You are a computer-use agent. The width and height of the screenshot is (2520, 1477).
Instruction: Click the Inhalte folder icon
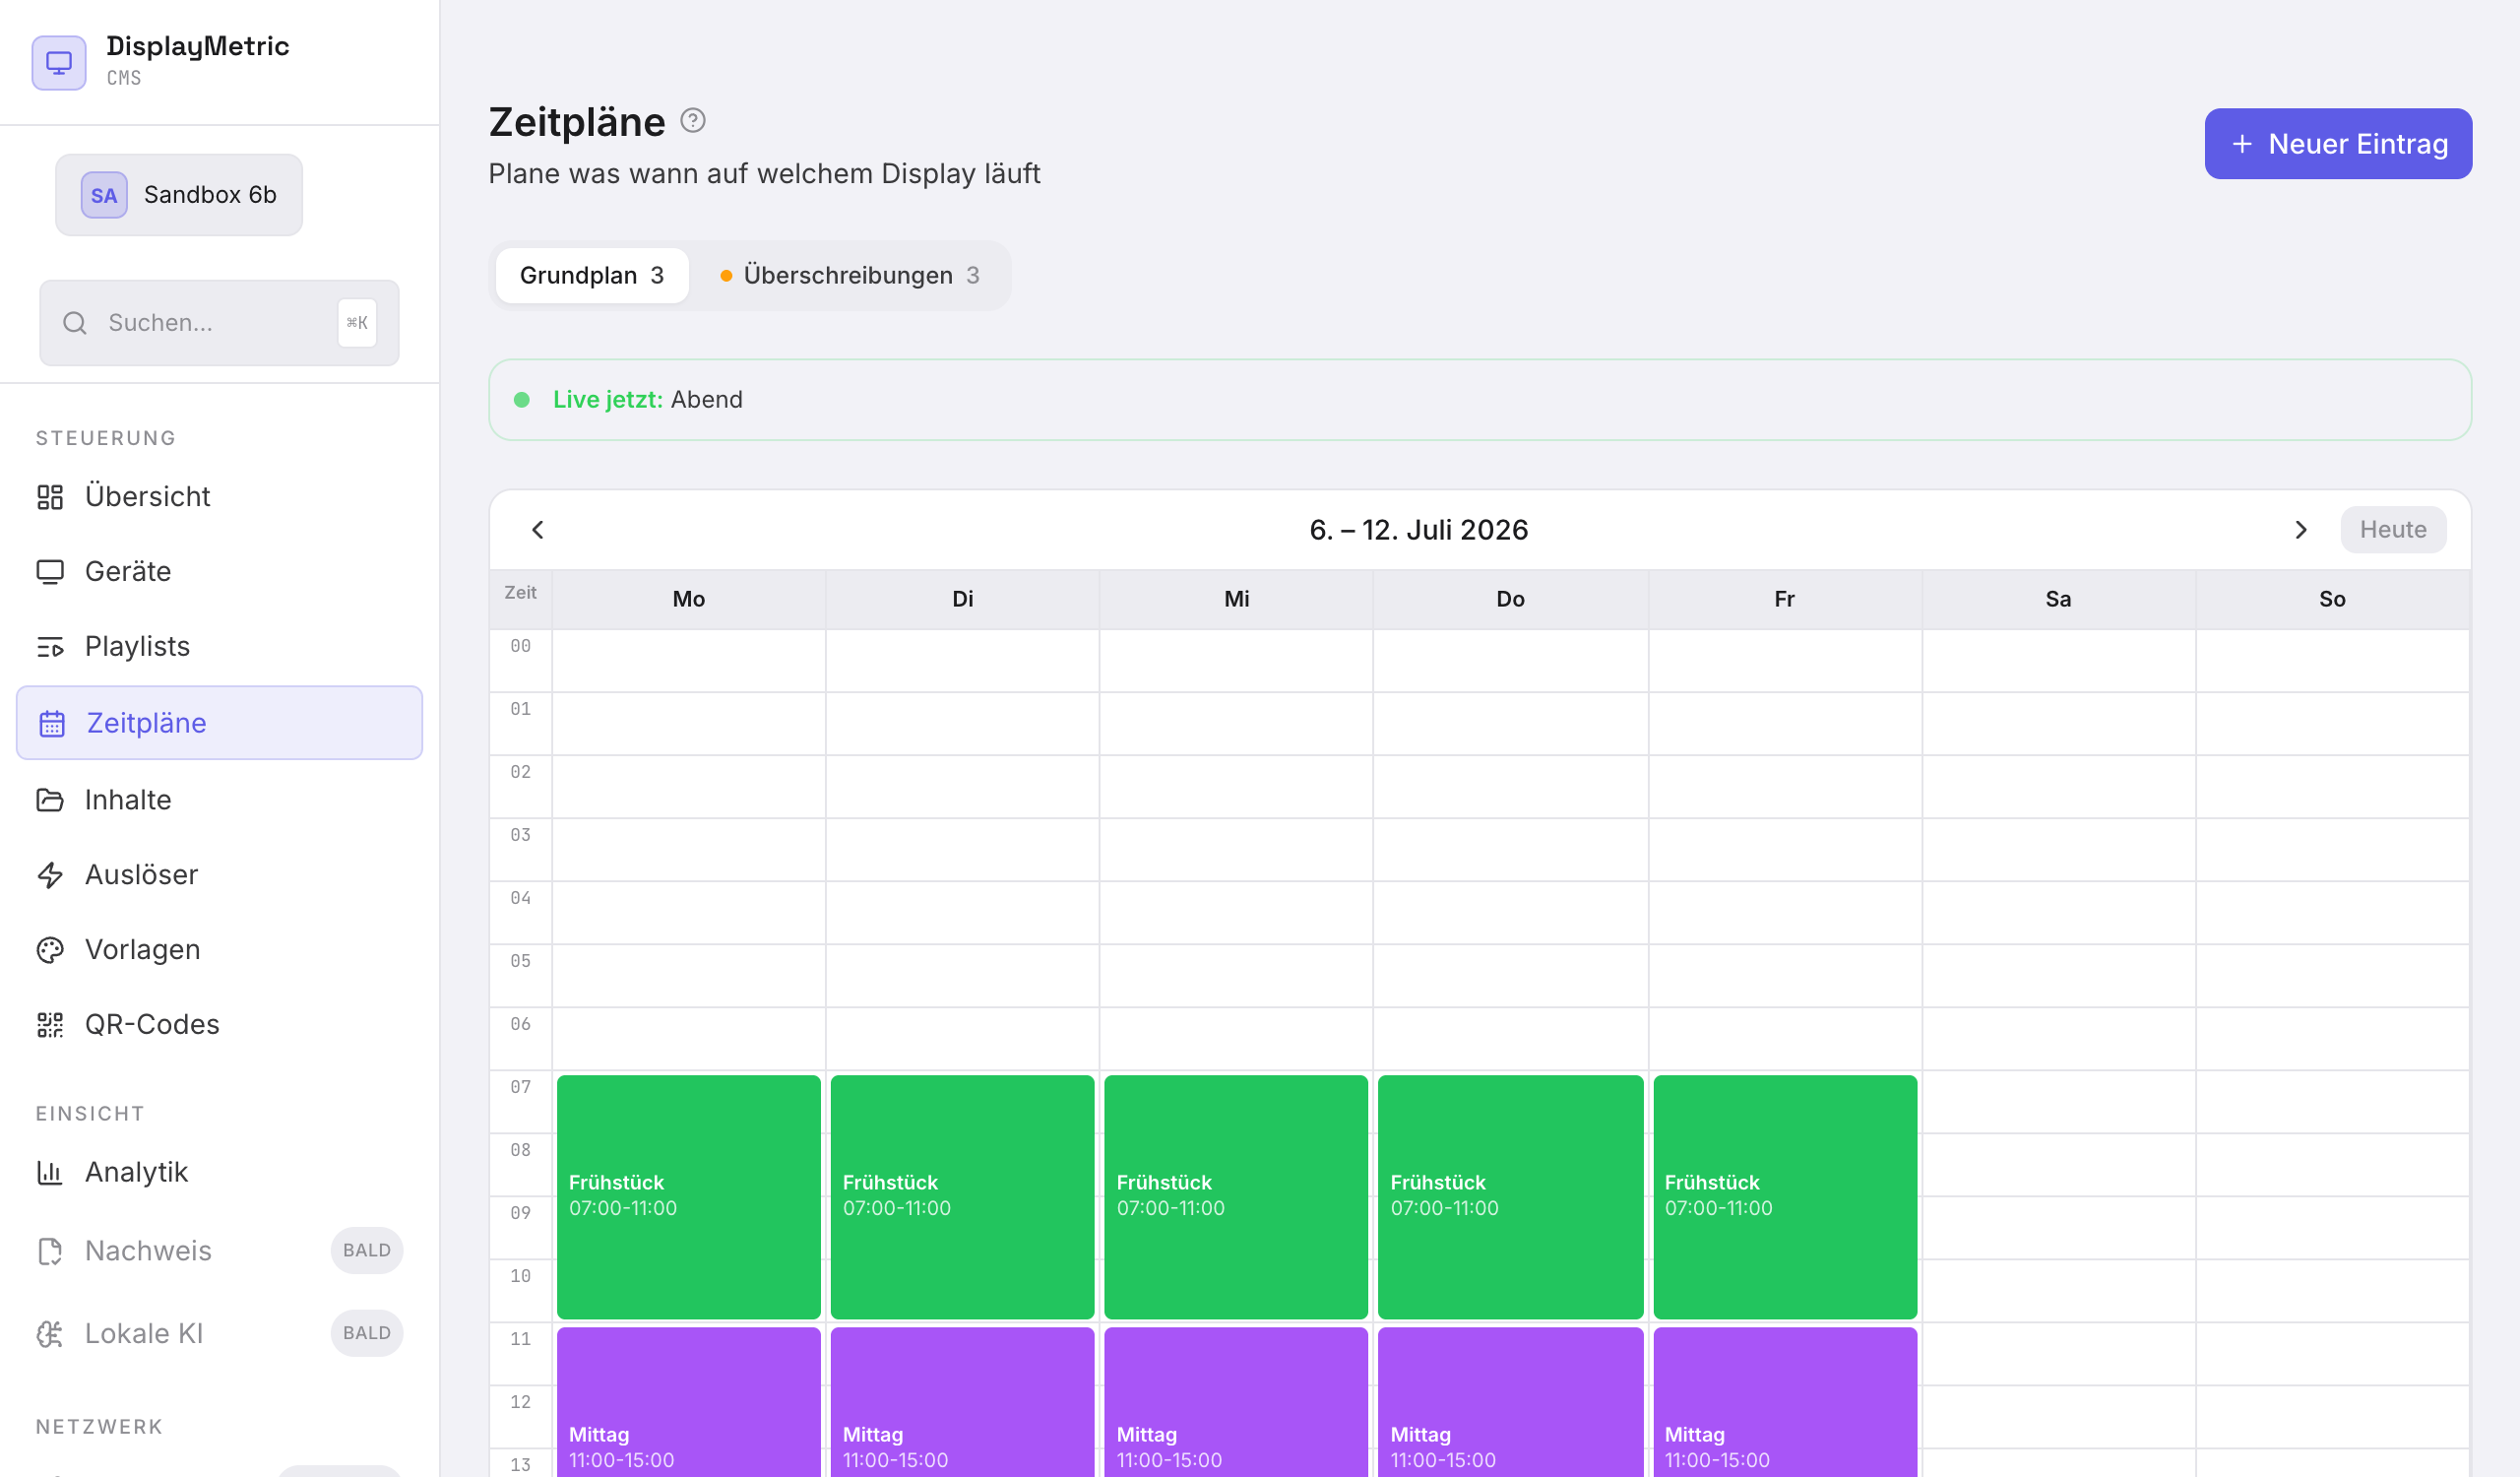tap(50, 800)
